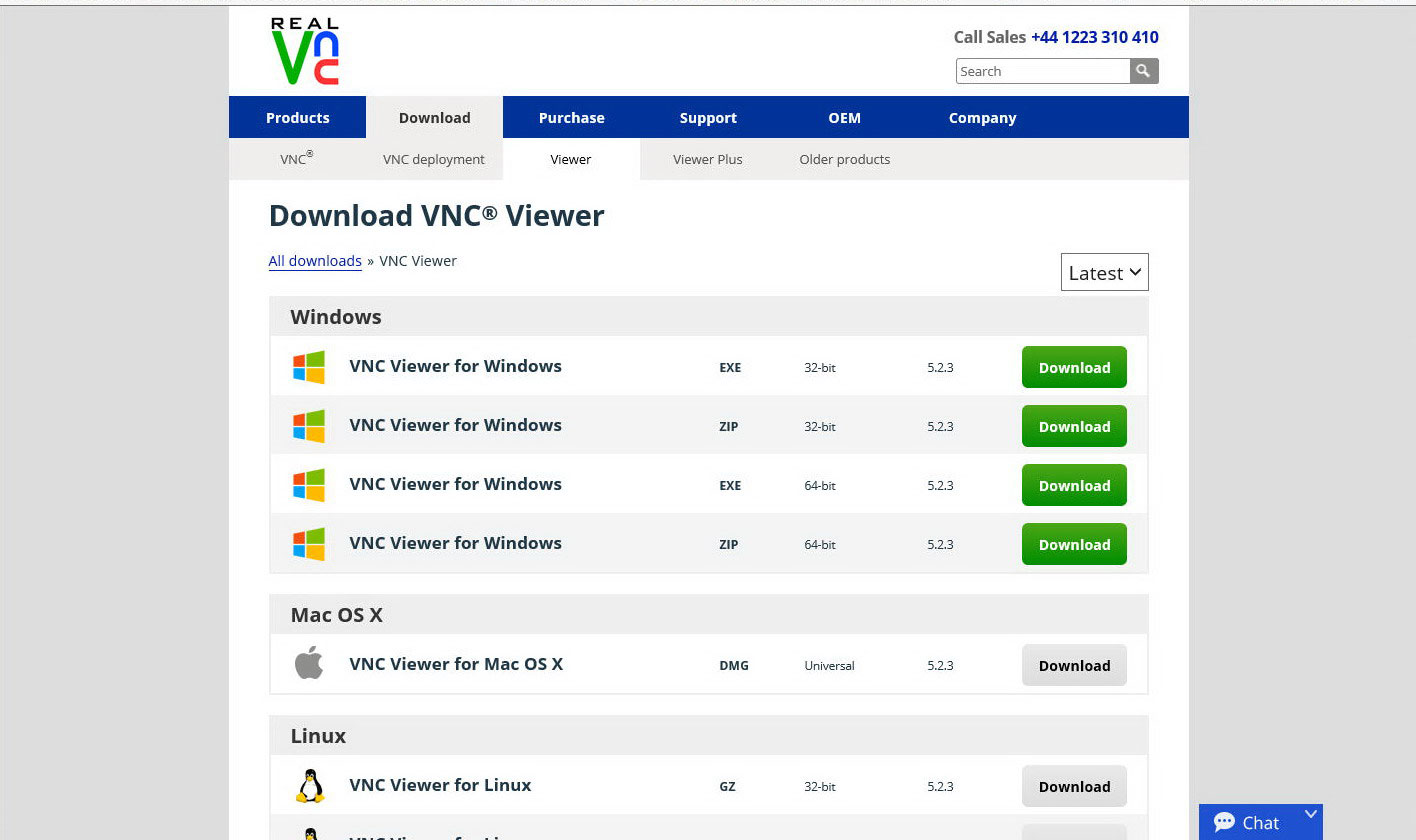Collapse the Chat widget chevron
This screenshot has height=840, width=1416.
point(1311,815)
